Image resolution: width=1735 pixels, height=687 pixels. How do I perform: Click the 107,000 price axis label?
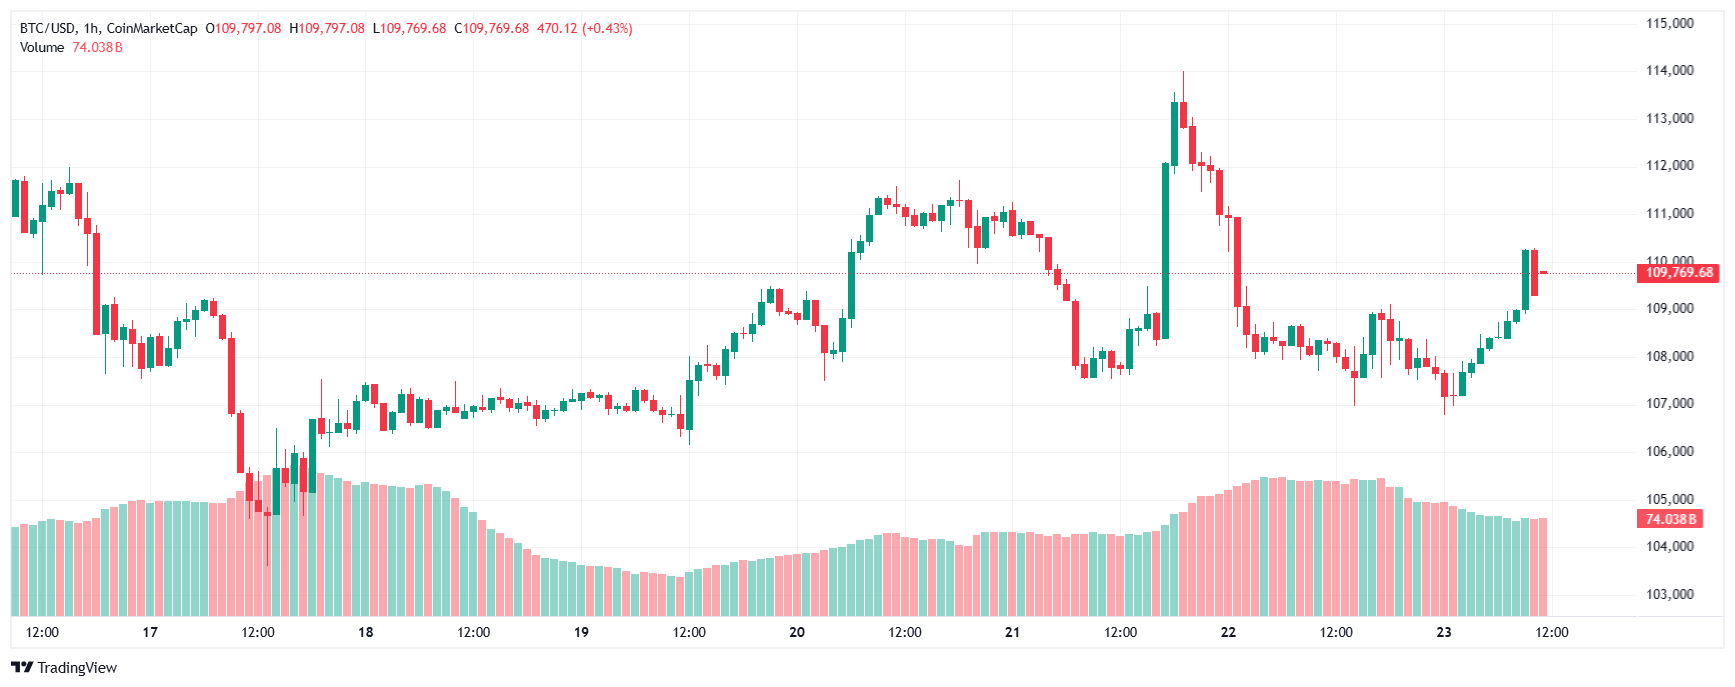coord(1670,404)
